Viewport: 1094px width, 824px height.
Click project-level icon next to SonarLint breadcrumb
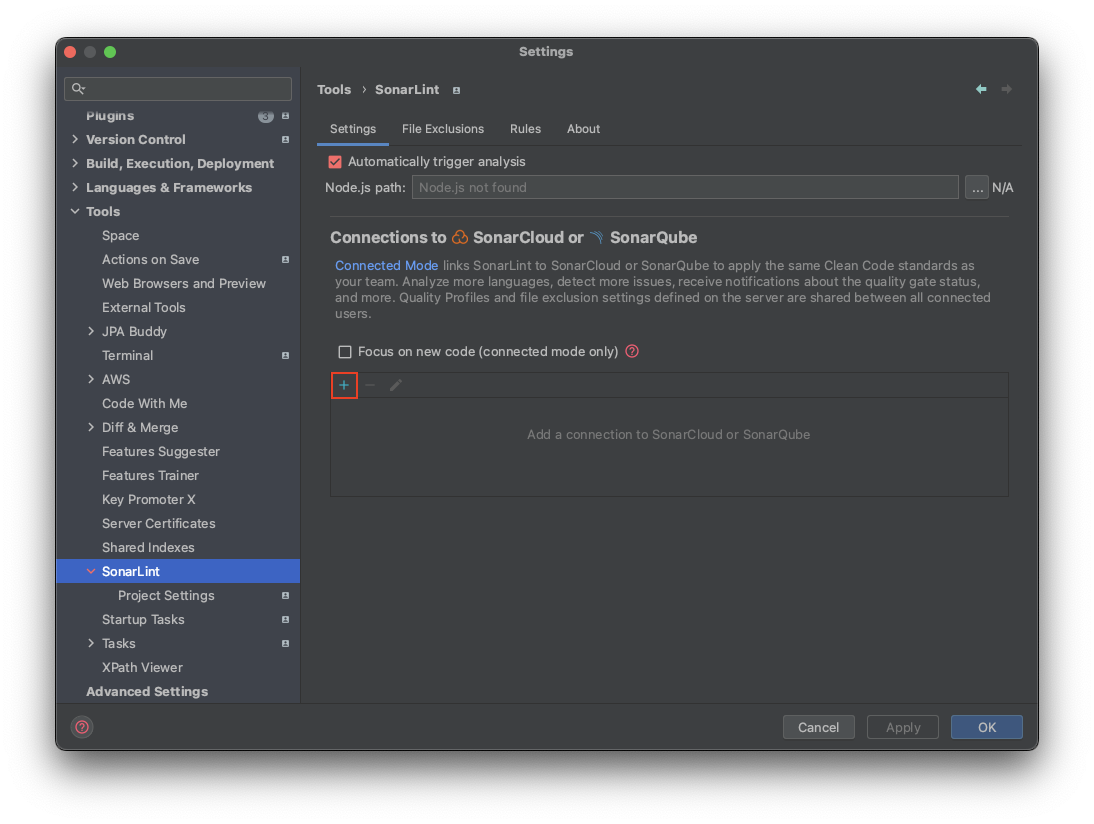tap(456, 90)
